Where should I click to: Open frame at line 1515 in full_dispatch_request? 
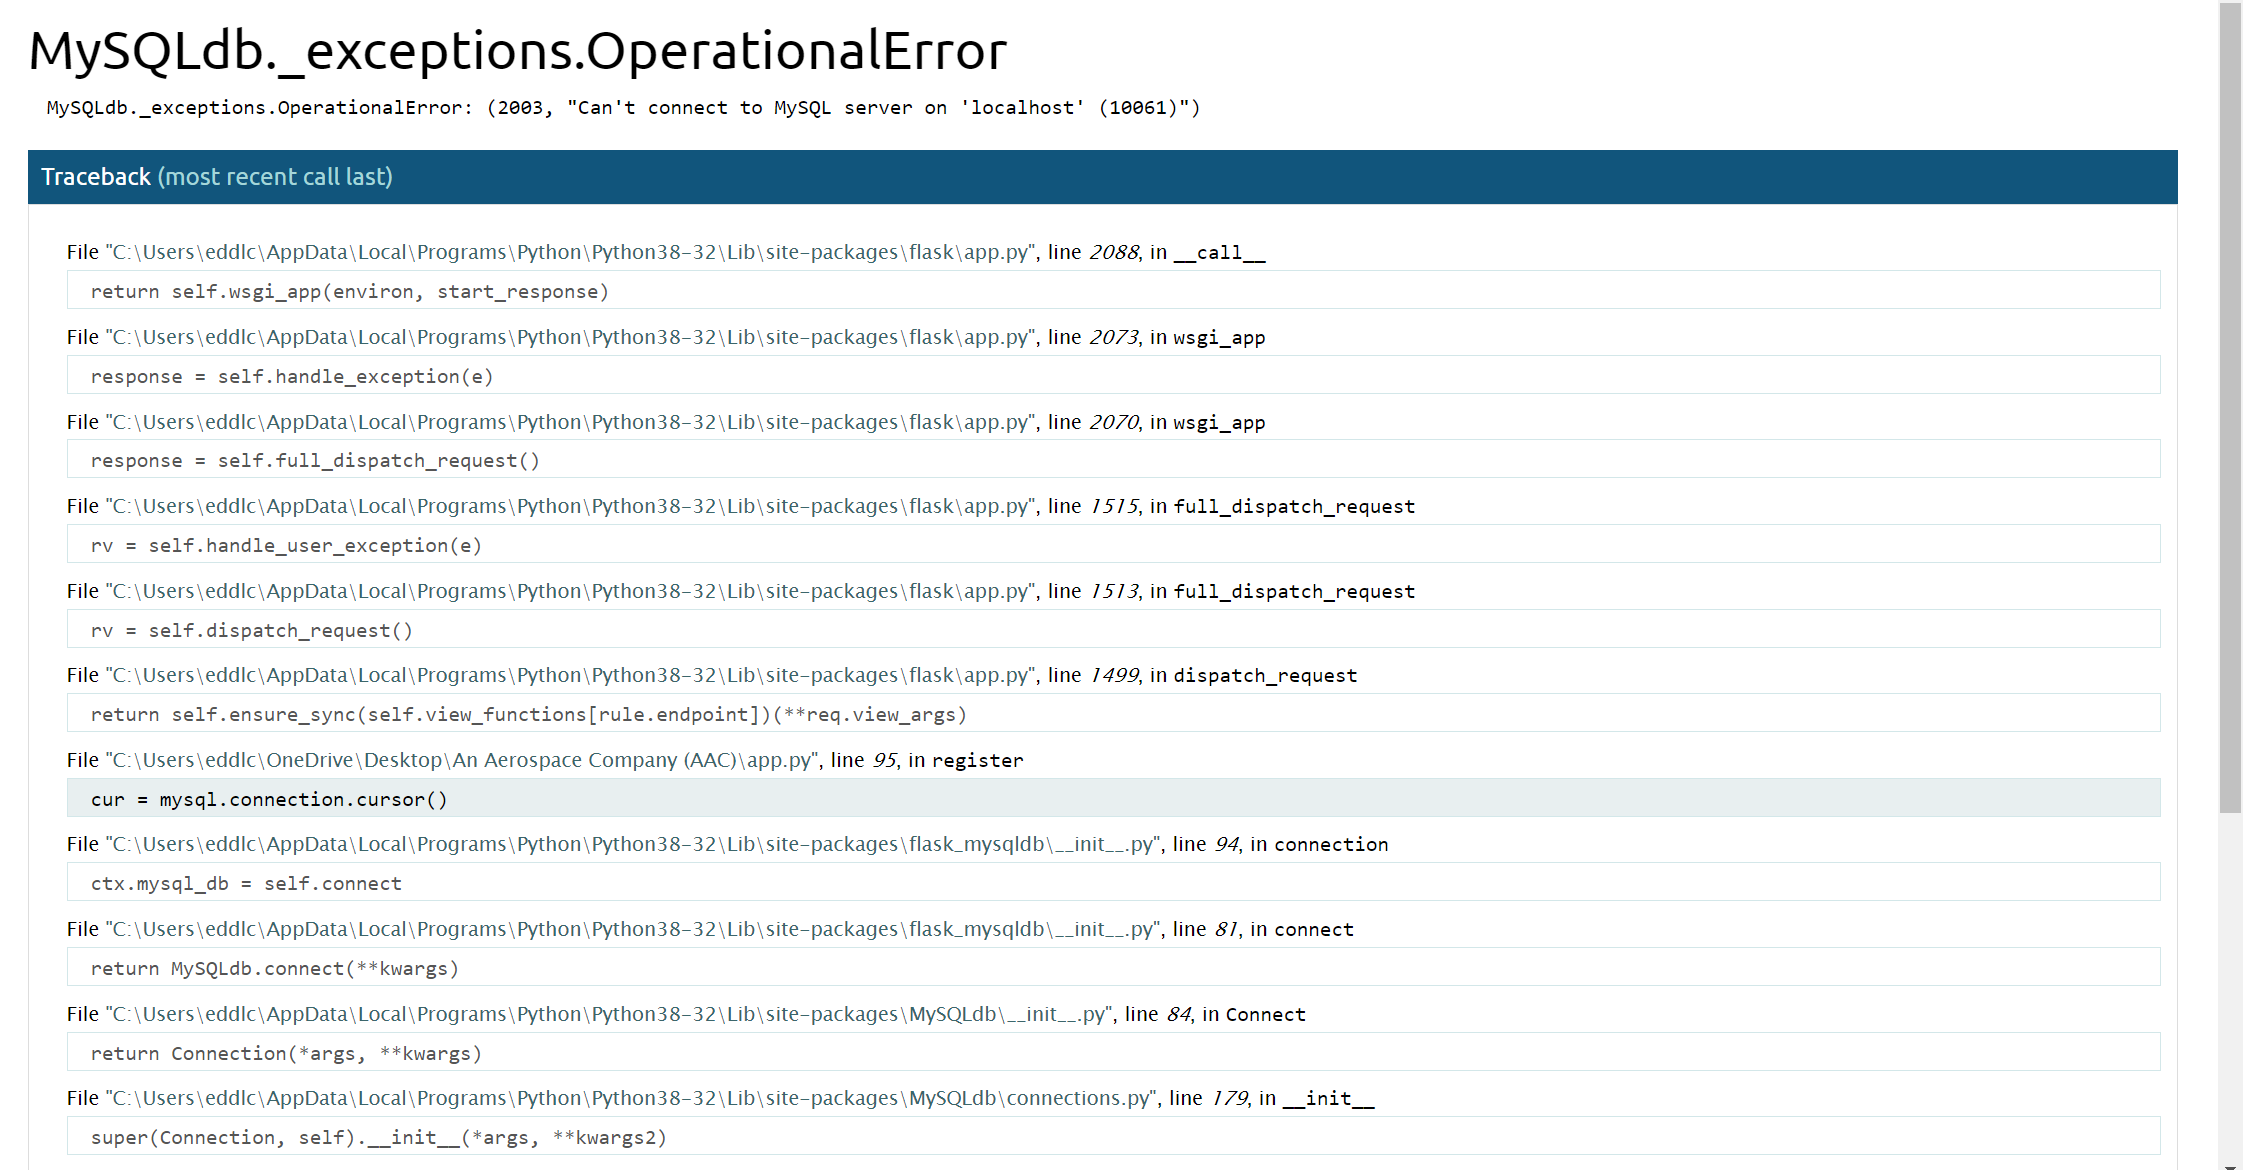[741, 506]
